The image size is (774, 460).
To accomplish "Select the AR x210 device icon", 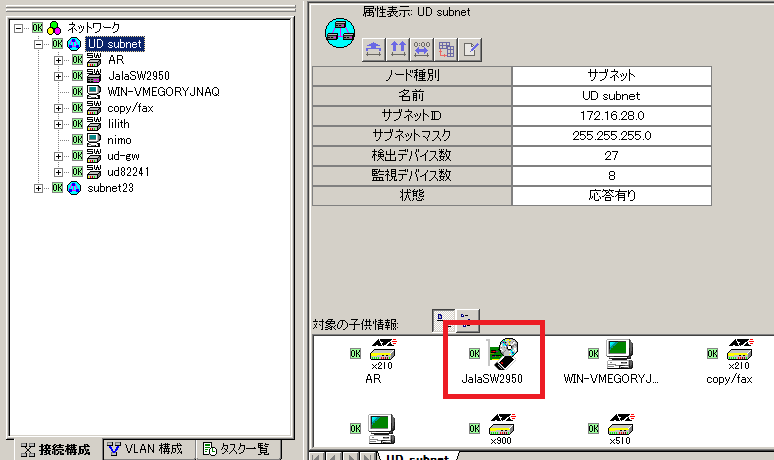I will 383,354.
